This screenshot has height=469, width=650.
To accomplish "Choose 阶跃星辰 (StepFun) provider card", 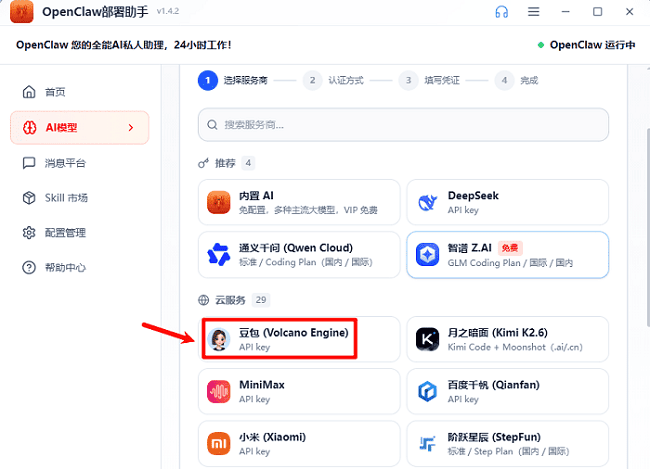I will click(508, 444).
